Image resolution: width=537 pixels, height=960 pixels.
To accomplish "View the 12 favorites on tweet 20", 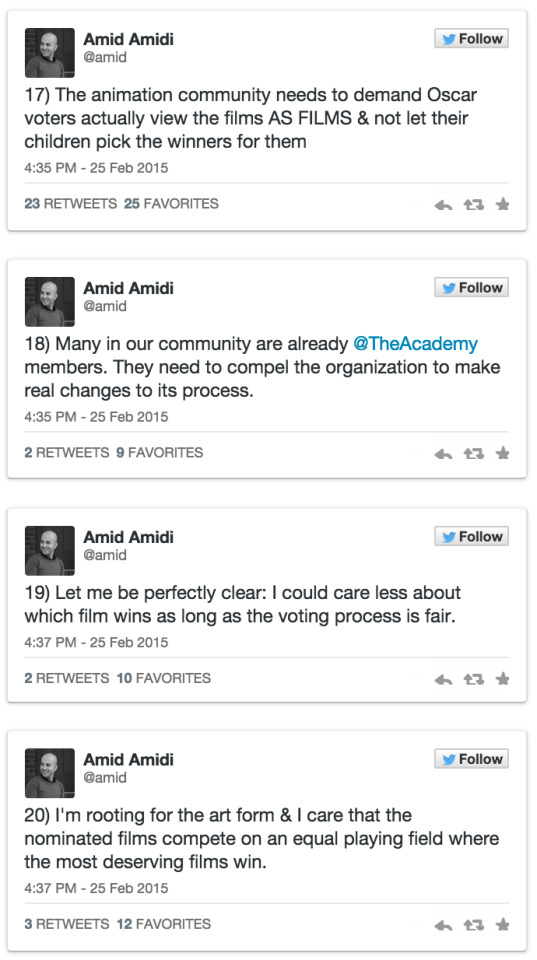I will (x=163, y=924).
